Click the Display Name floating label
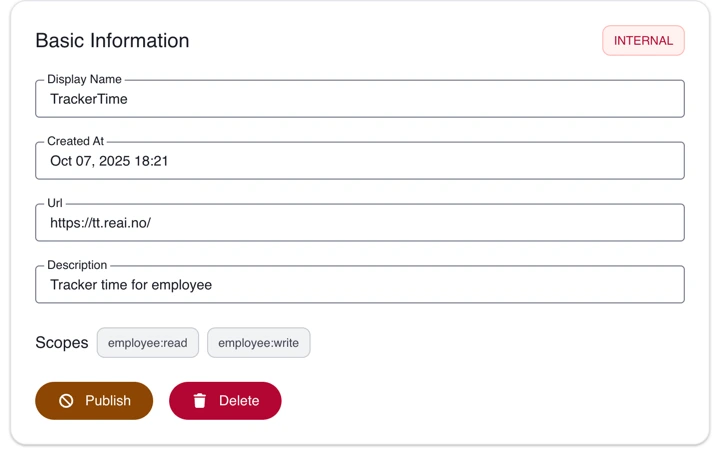This screenshot has height=452, width=722. pyautogui.click(x=84, y=79)
